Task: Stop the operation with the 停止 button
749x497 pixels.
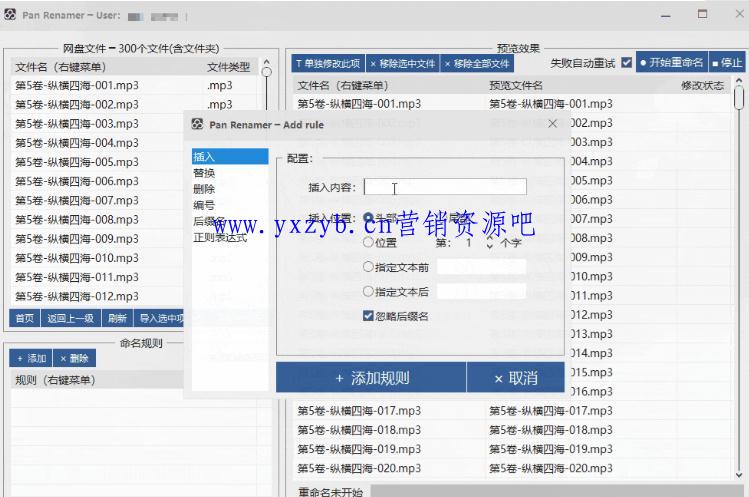Action: [x=727, y=63]
